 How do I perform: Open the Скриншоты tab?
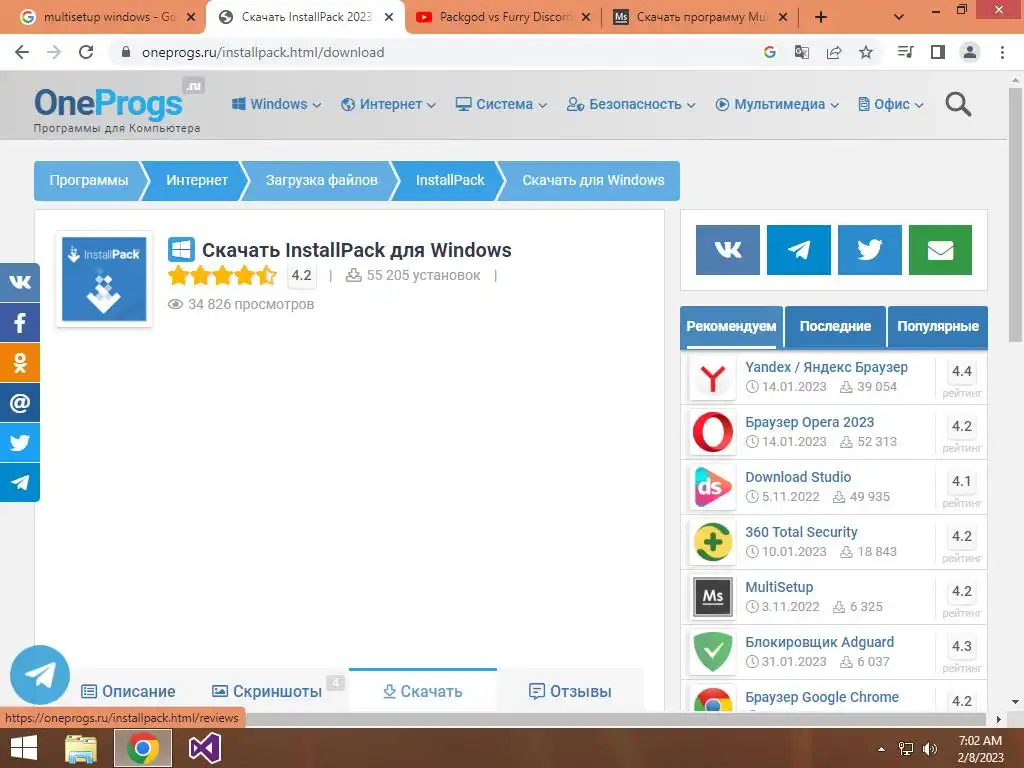click(x=267, y=691)
